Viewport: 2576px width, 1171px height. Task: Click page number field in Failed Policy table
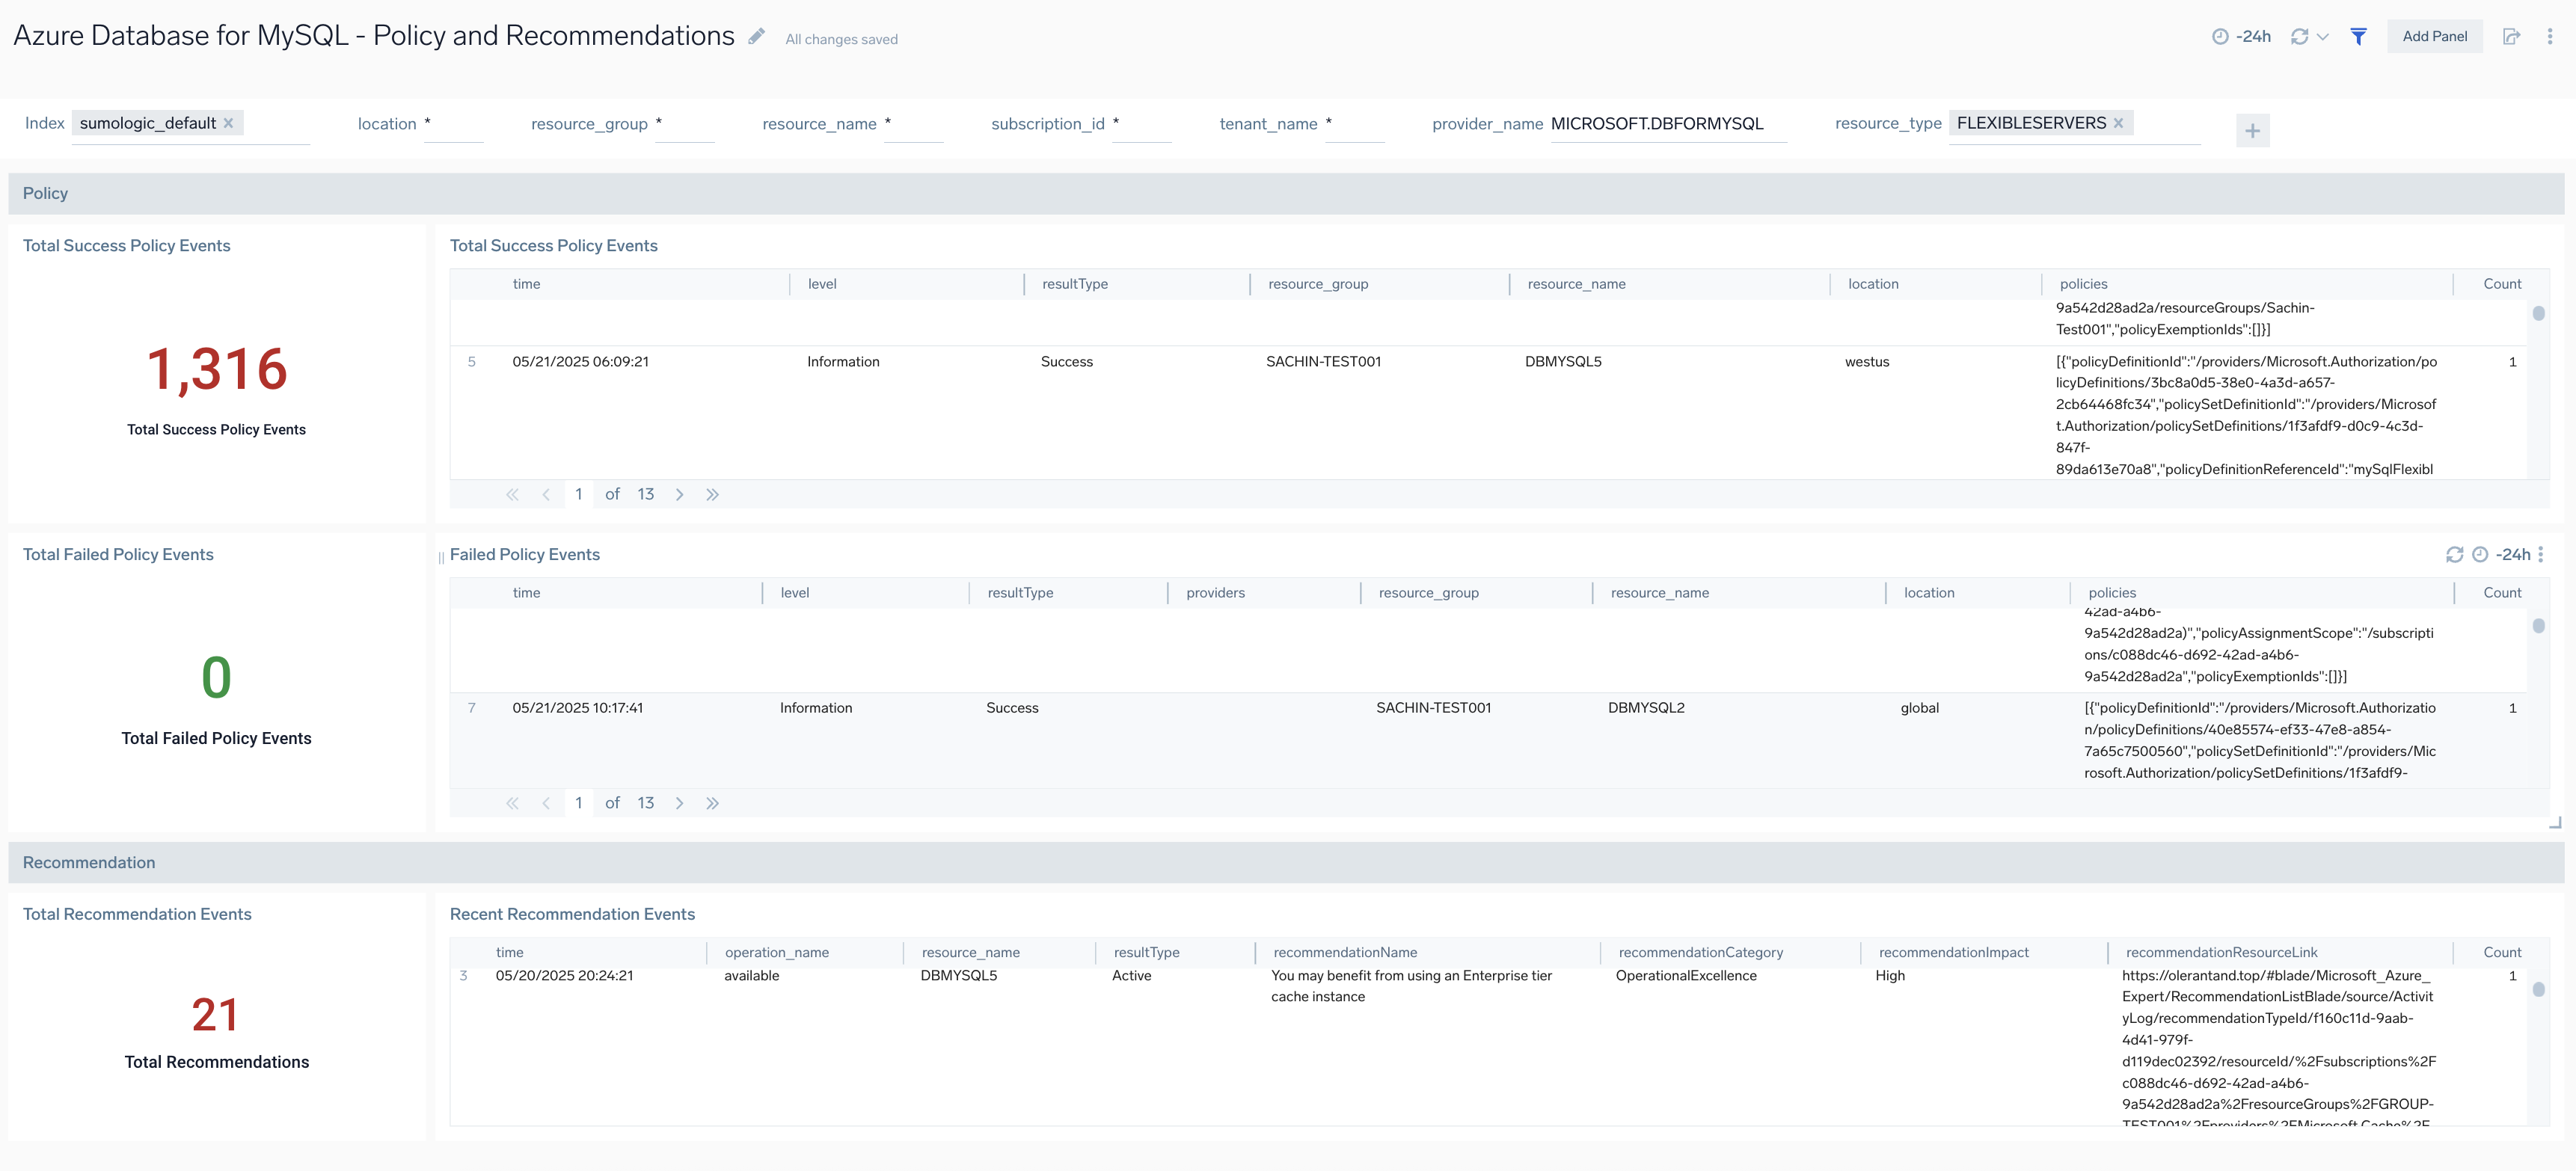coord(578,804)
